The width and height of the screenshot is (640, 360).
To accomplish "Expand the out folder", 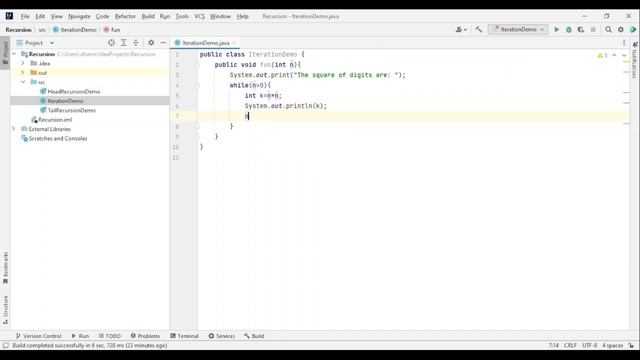I will pyautogui.click(x=23, y=73).
